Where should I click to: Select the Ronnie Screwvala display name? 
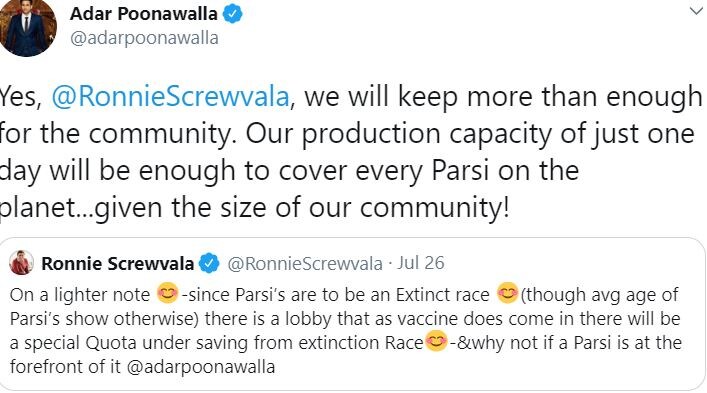(117, 263)
